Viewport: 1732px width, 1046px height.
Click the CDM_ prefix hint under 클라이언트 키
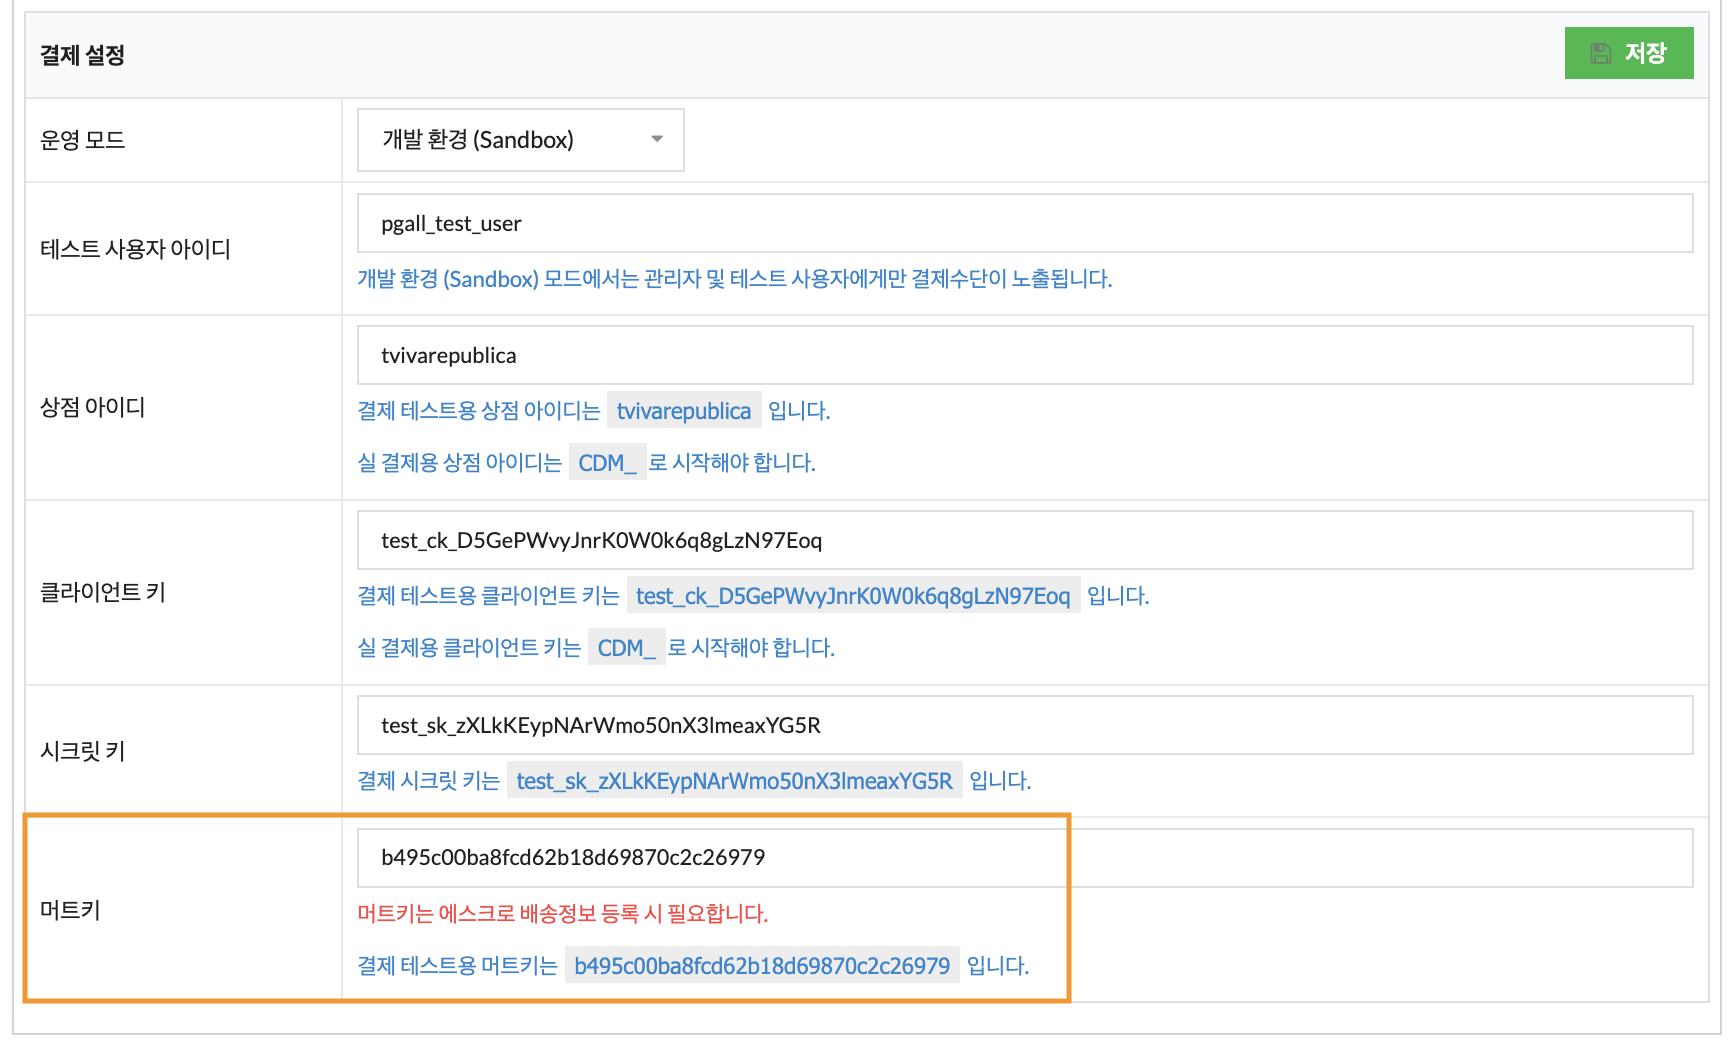pos(626,648)
